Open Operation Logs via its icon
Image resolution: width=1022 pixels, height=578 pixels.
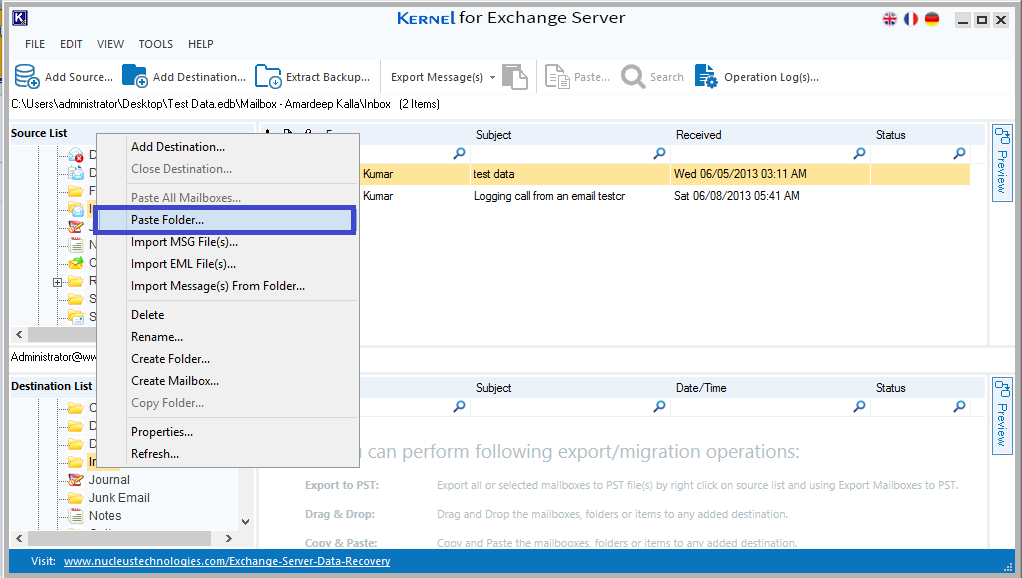[x=706, y=76]
